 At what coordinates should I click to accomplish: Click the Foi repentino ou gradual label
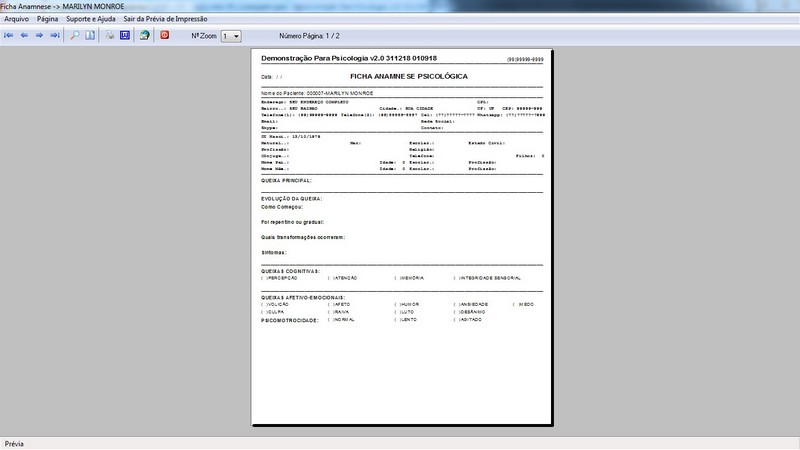pyautogui.click(x=293, y=222)
